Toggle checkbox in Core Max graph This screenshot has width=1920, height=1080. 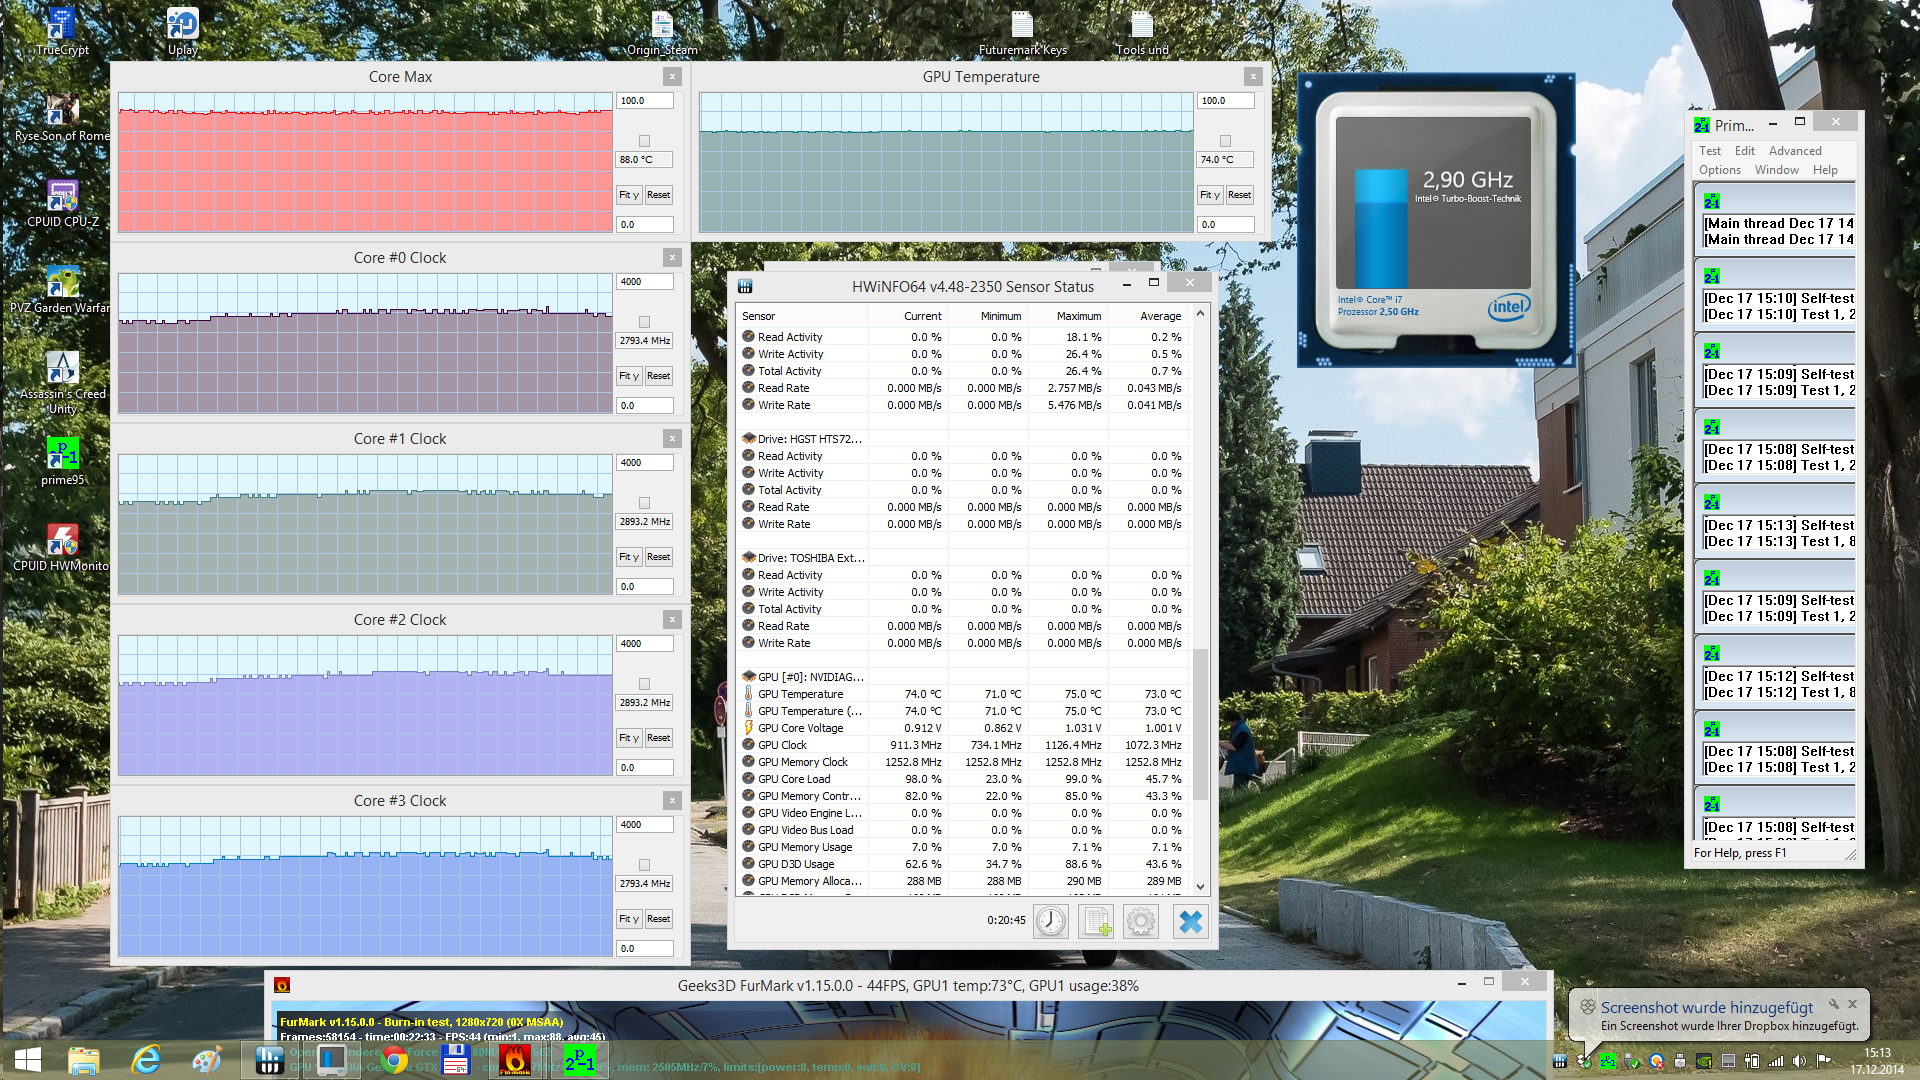644,141
